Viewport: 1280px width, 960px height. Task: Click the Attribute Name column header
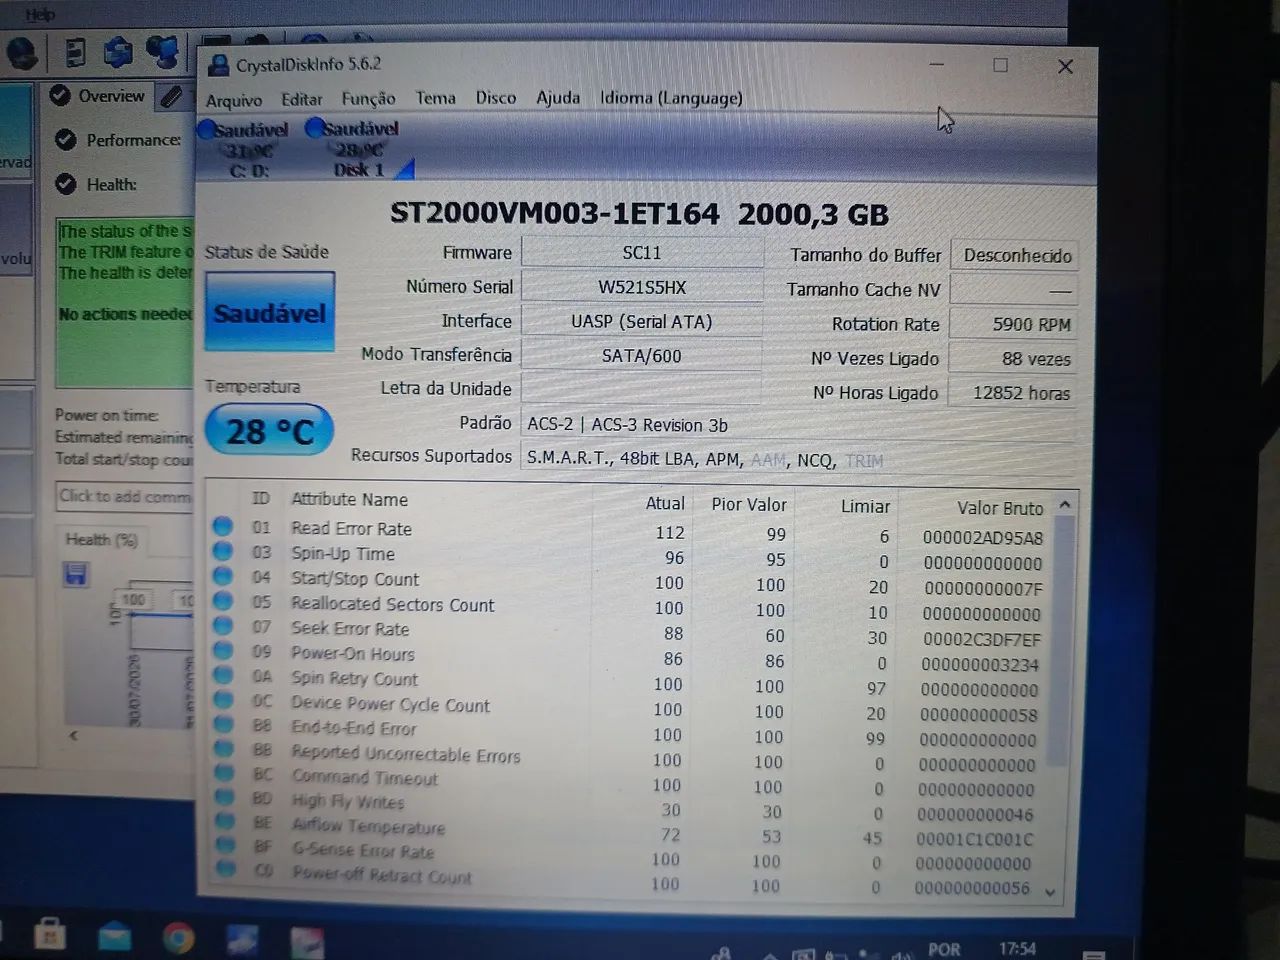coord(349,499)
